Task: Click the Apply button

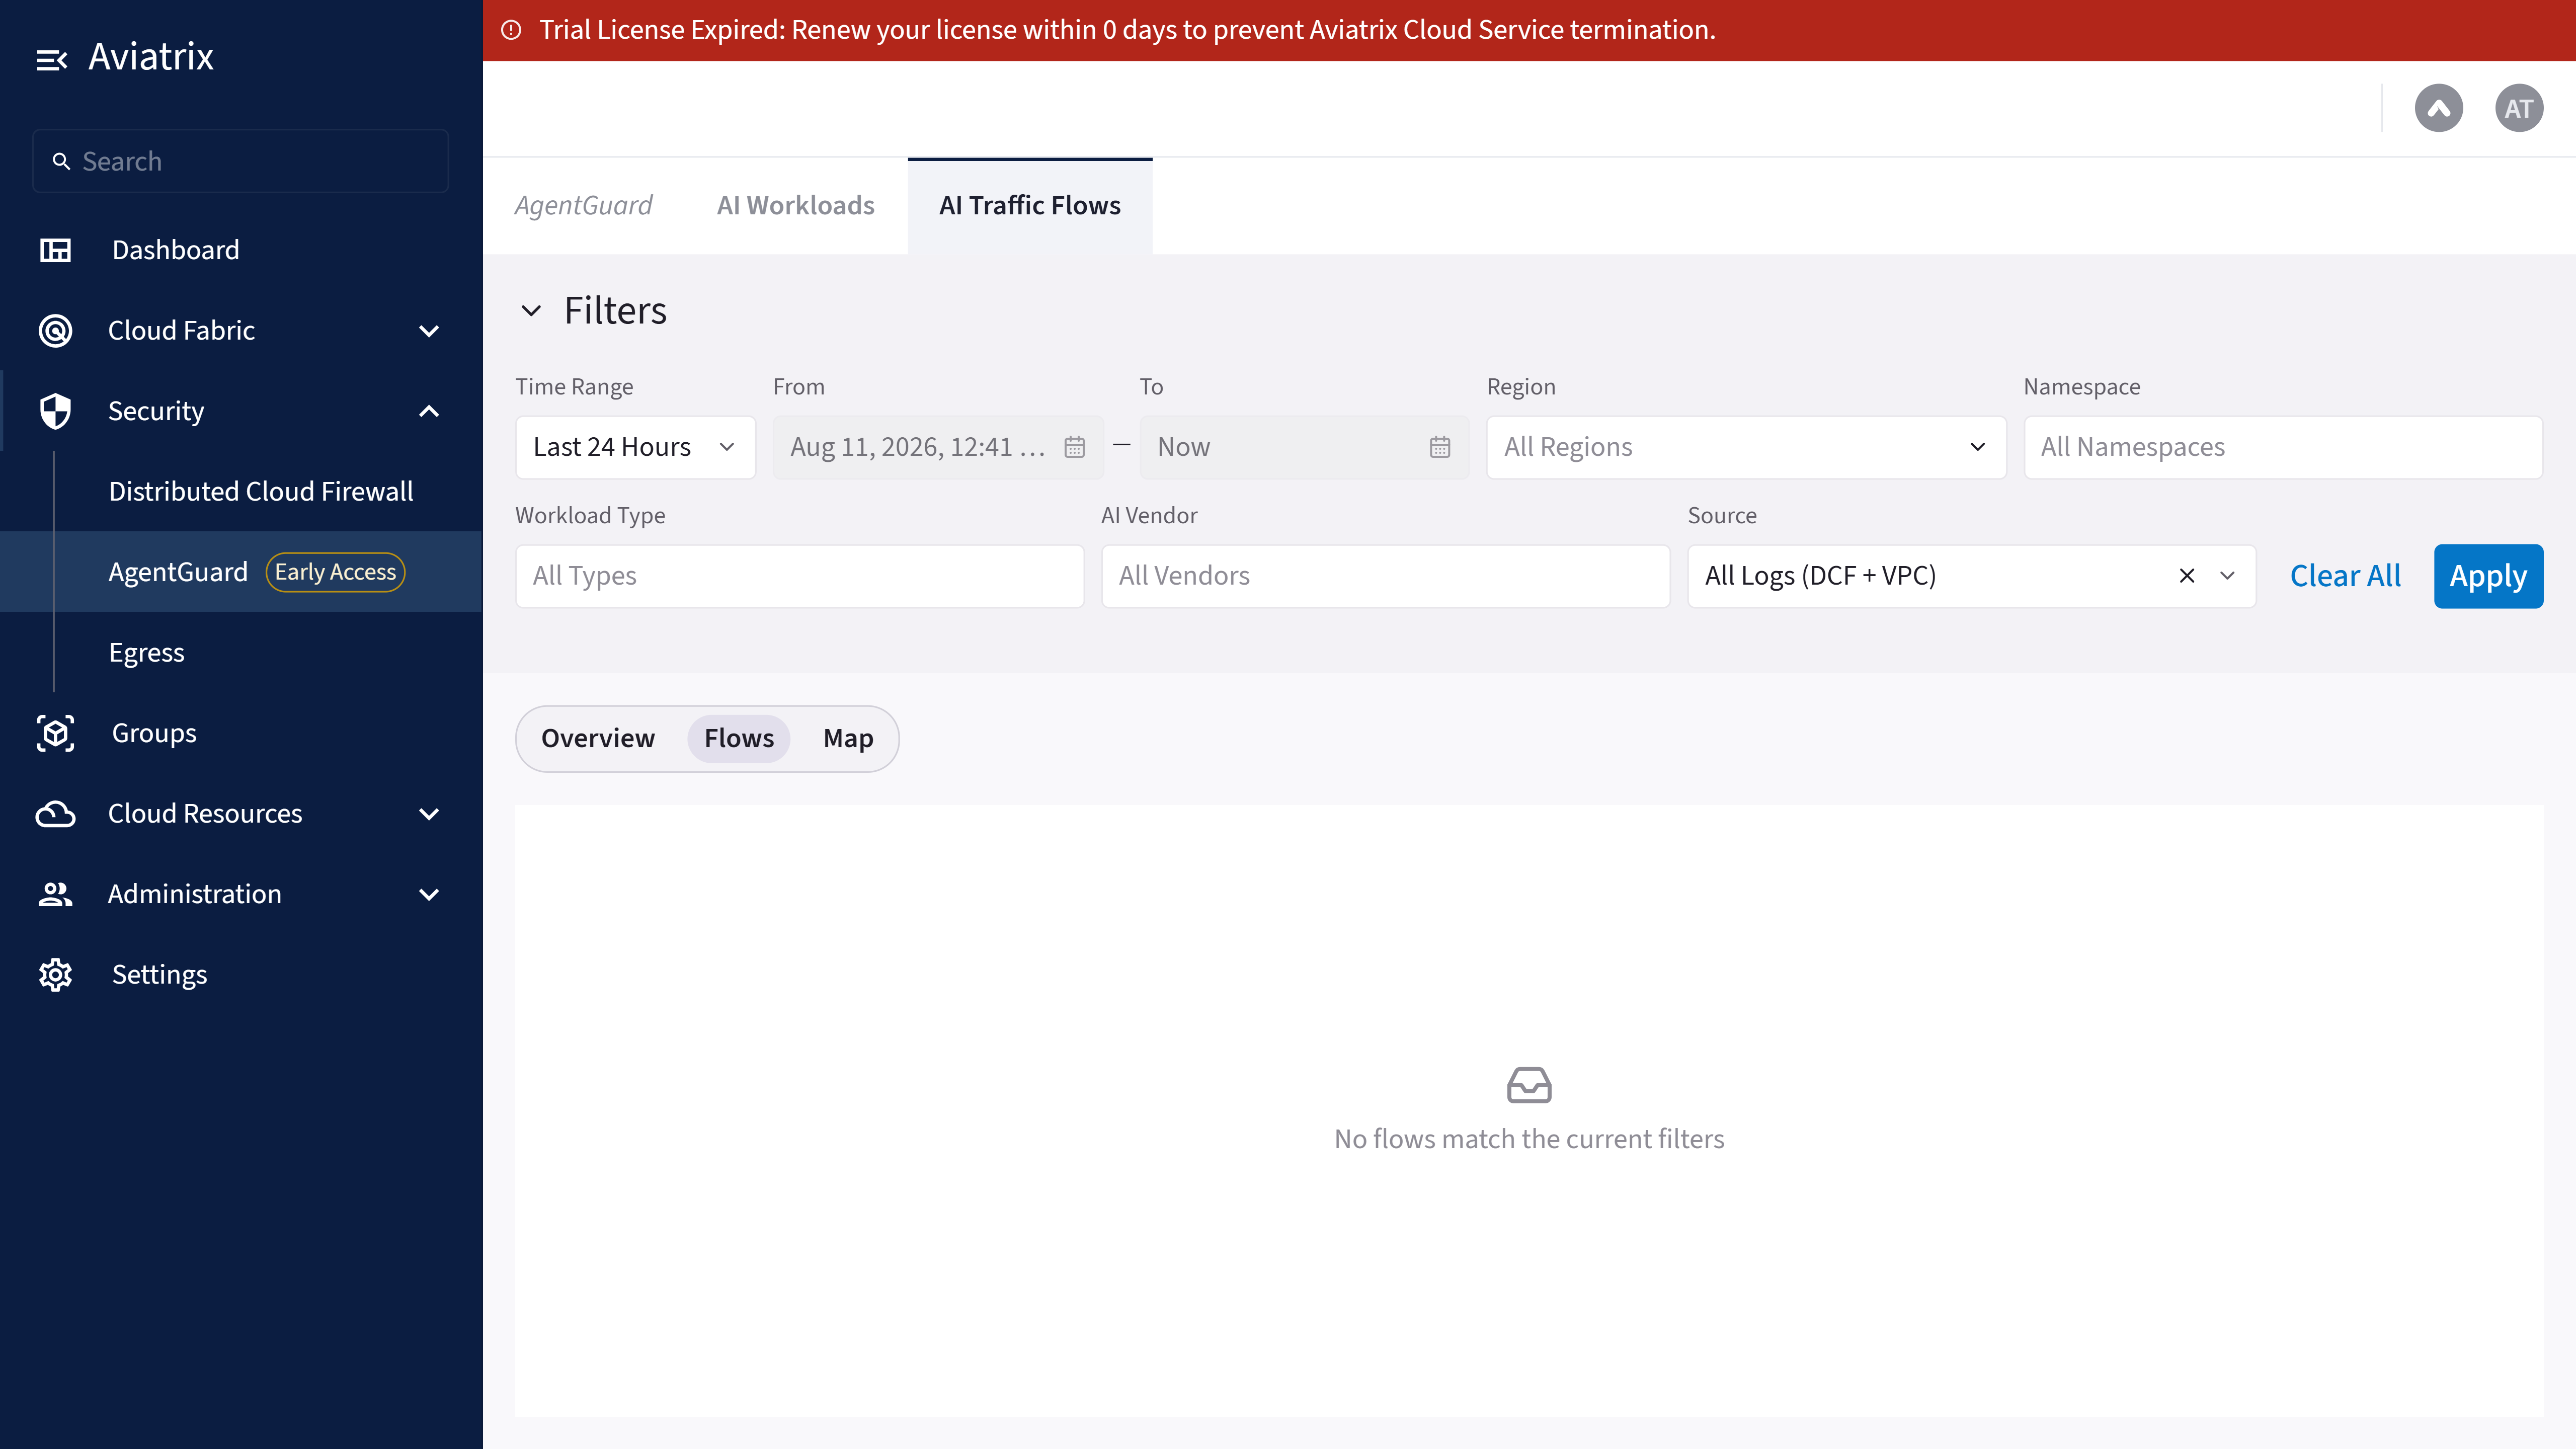Action: click(x=2488, y=576)
